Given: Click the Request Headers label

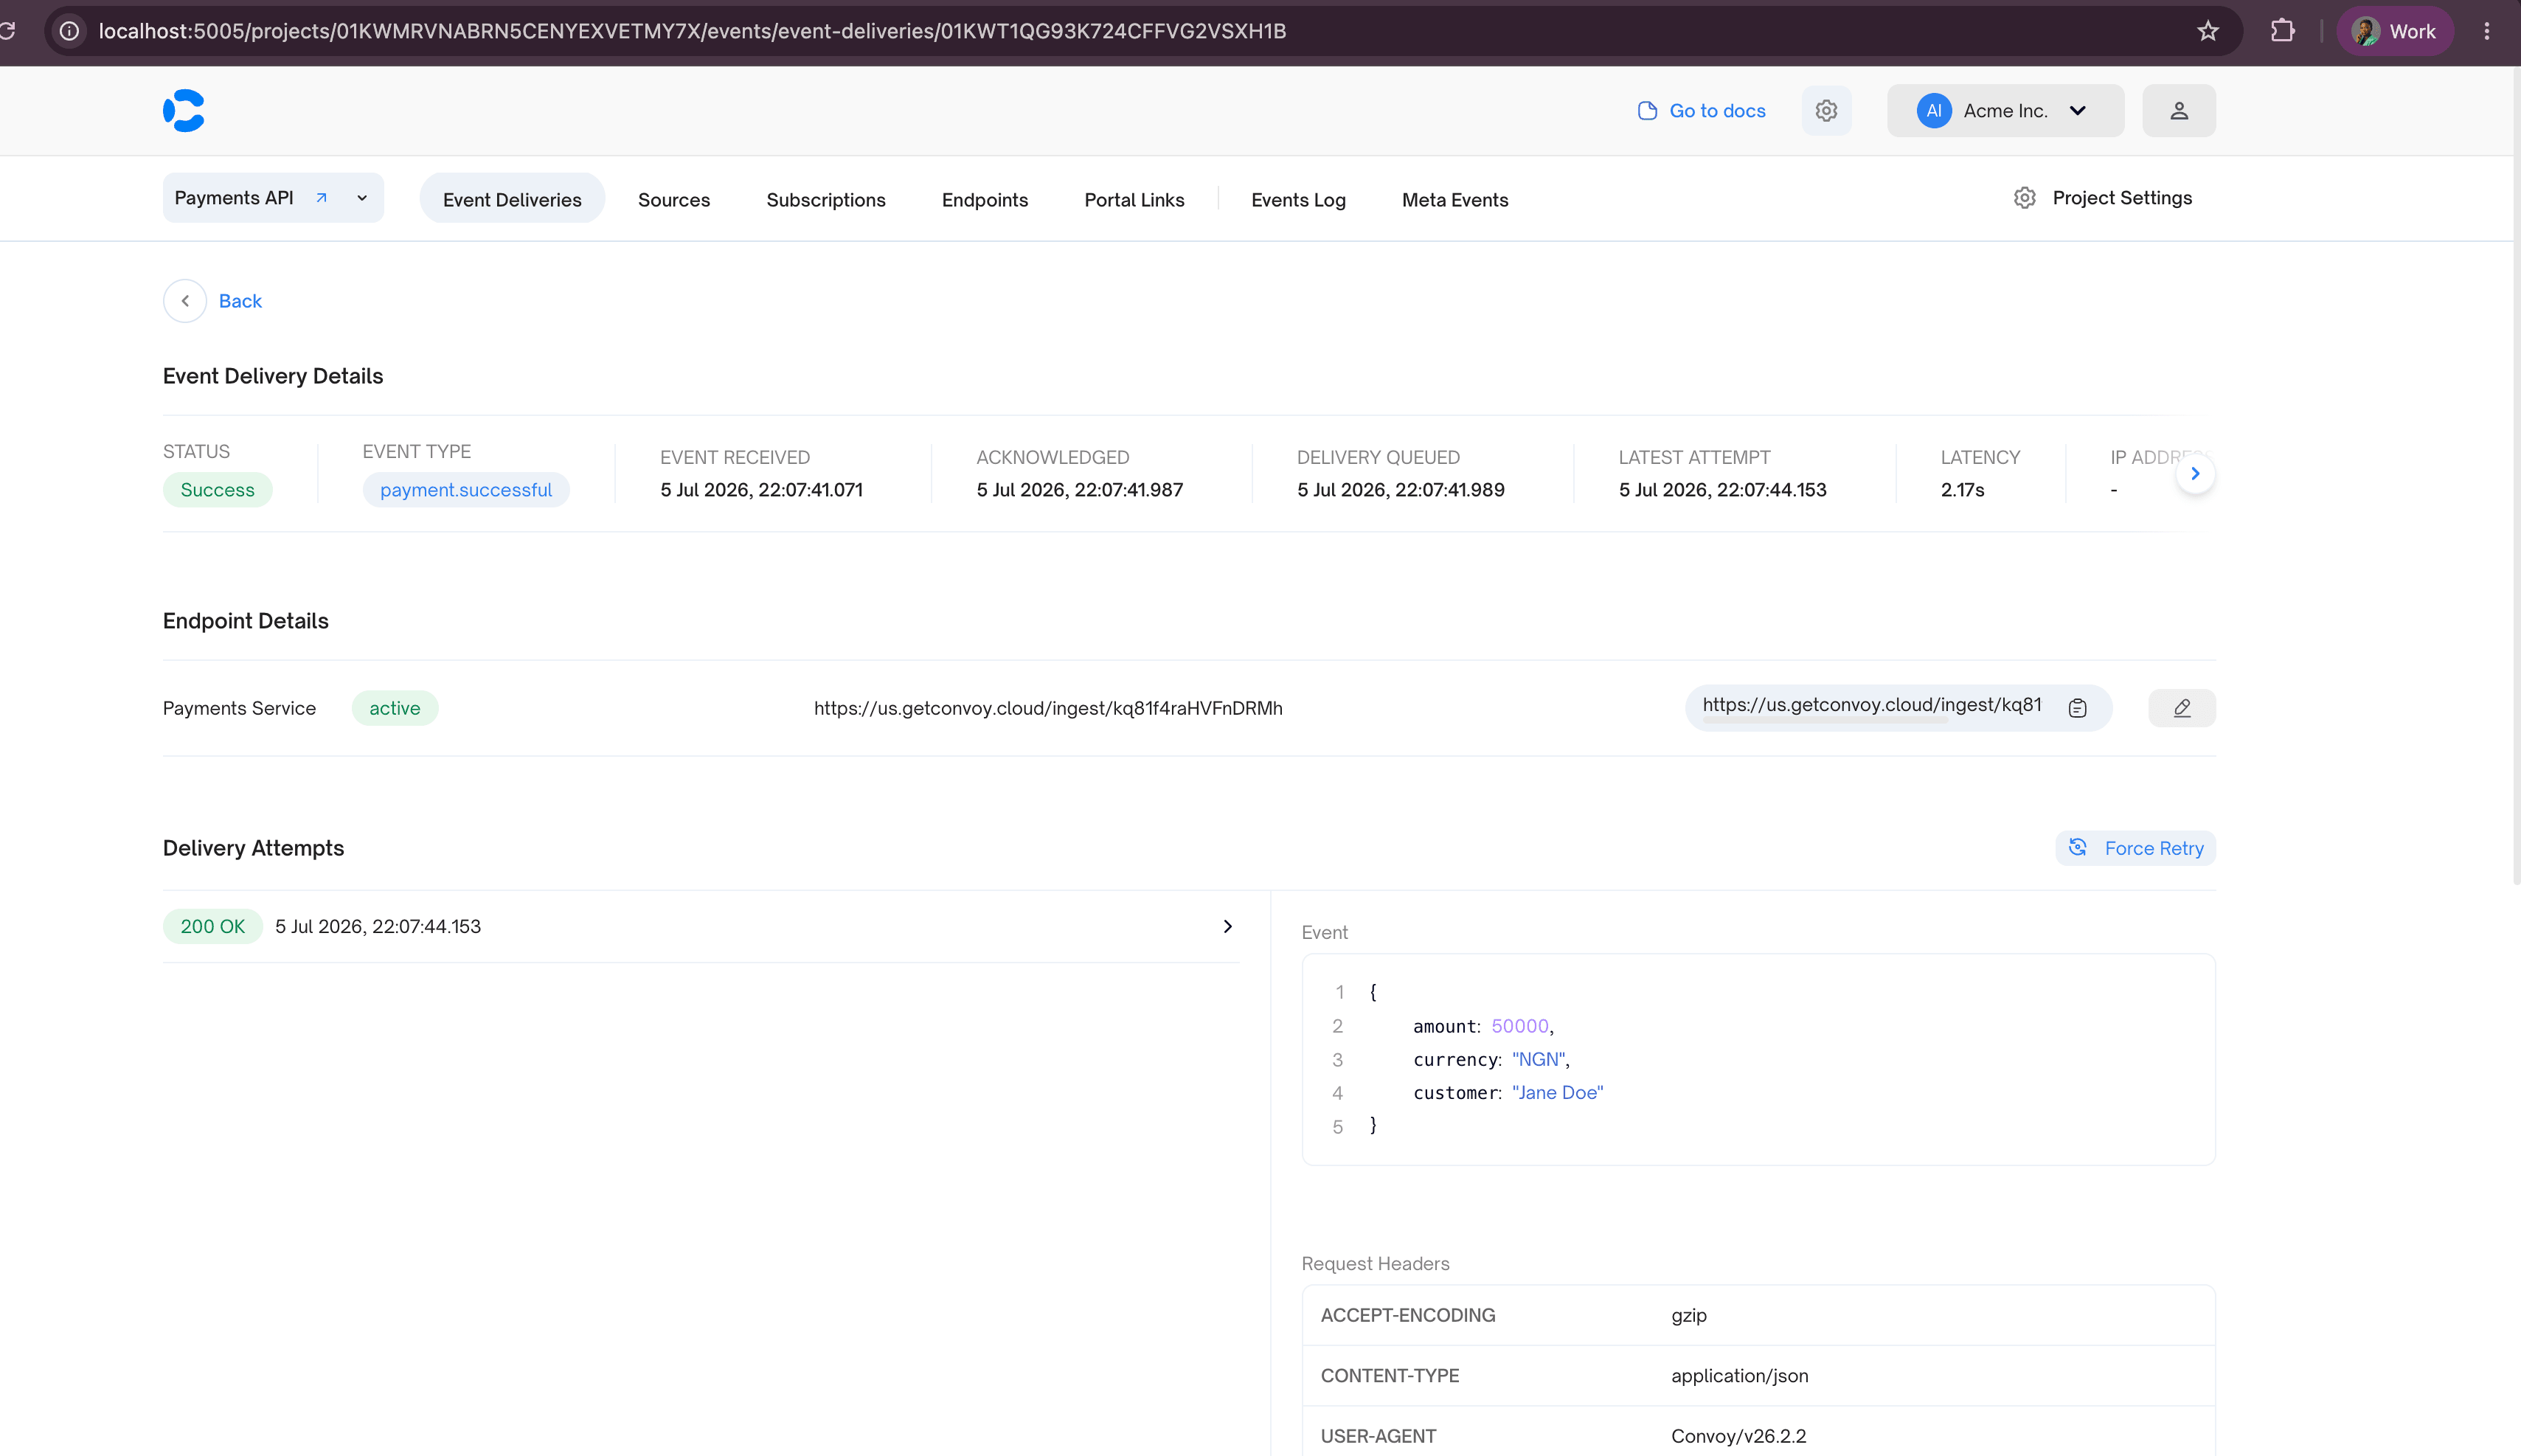Looking at the screenshot, I should click(x=1375, y=1264).
